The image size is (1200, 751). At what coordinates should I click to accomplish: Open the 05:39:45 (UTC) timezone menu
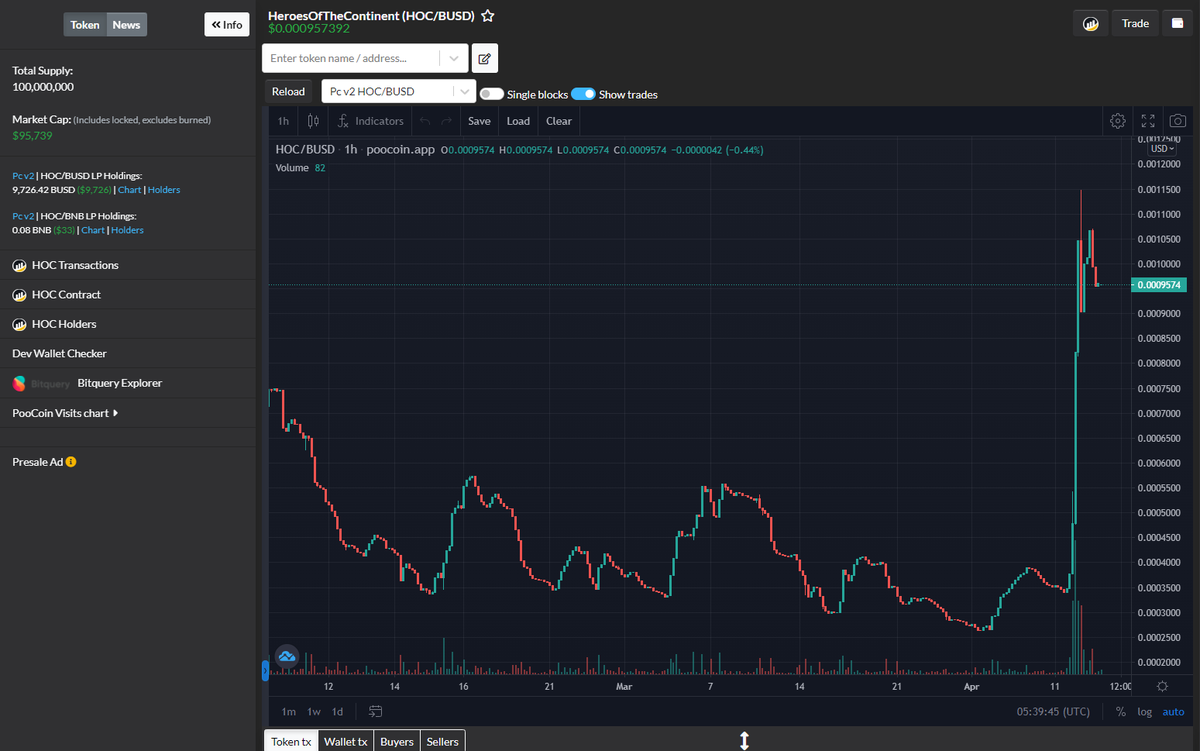coord(1053,712)
